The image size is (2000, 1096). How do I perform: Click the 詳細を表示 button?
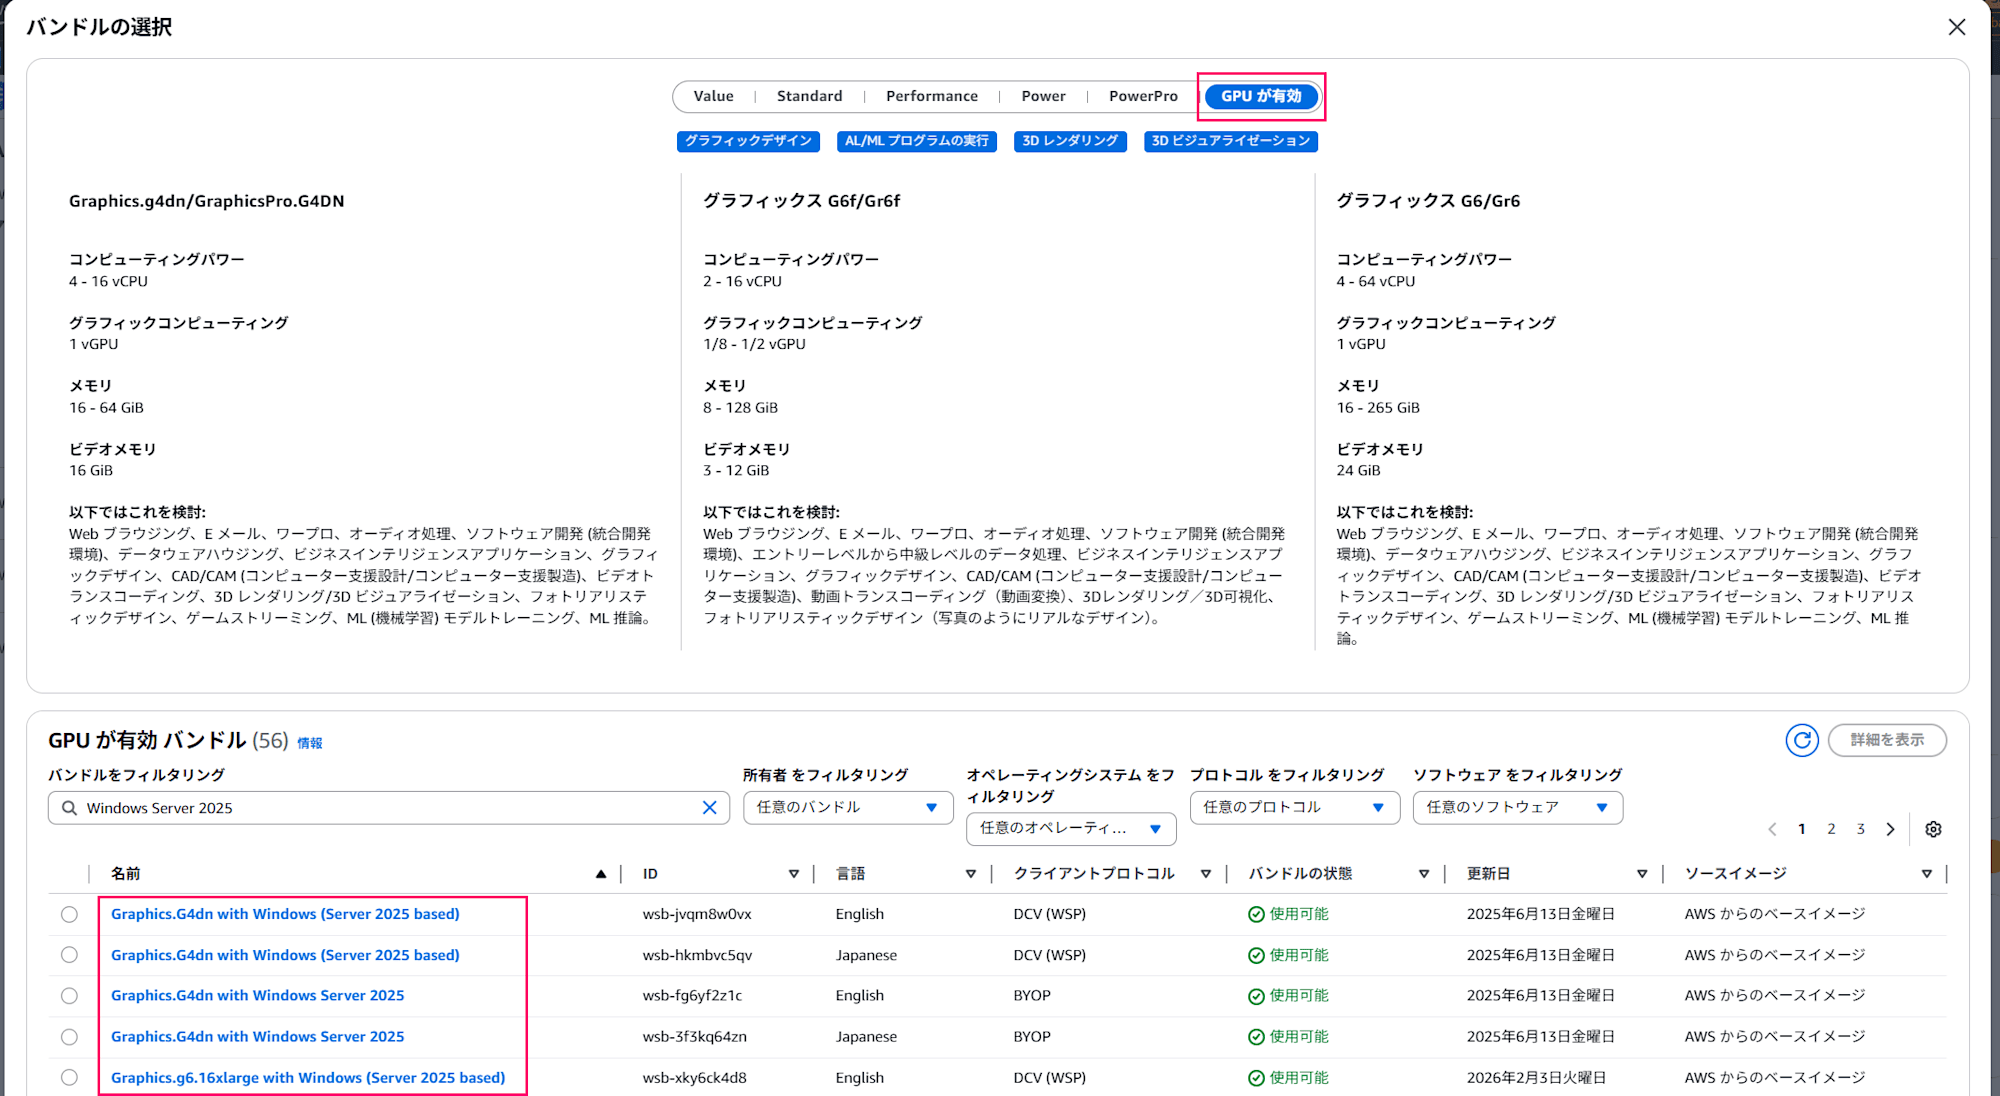(1886, 740)
